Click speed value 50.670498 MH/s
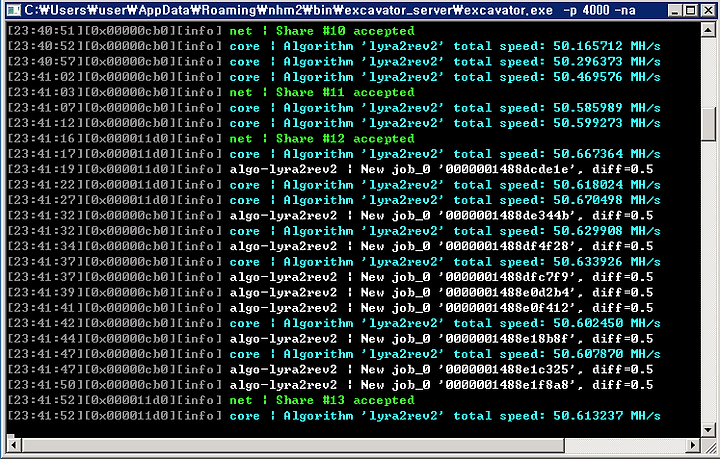 click(x=607, y=200)
